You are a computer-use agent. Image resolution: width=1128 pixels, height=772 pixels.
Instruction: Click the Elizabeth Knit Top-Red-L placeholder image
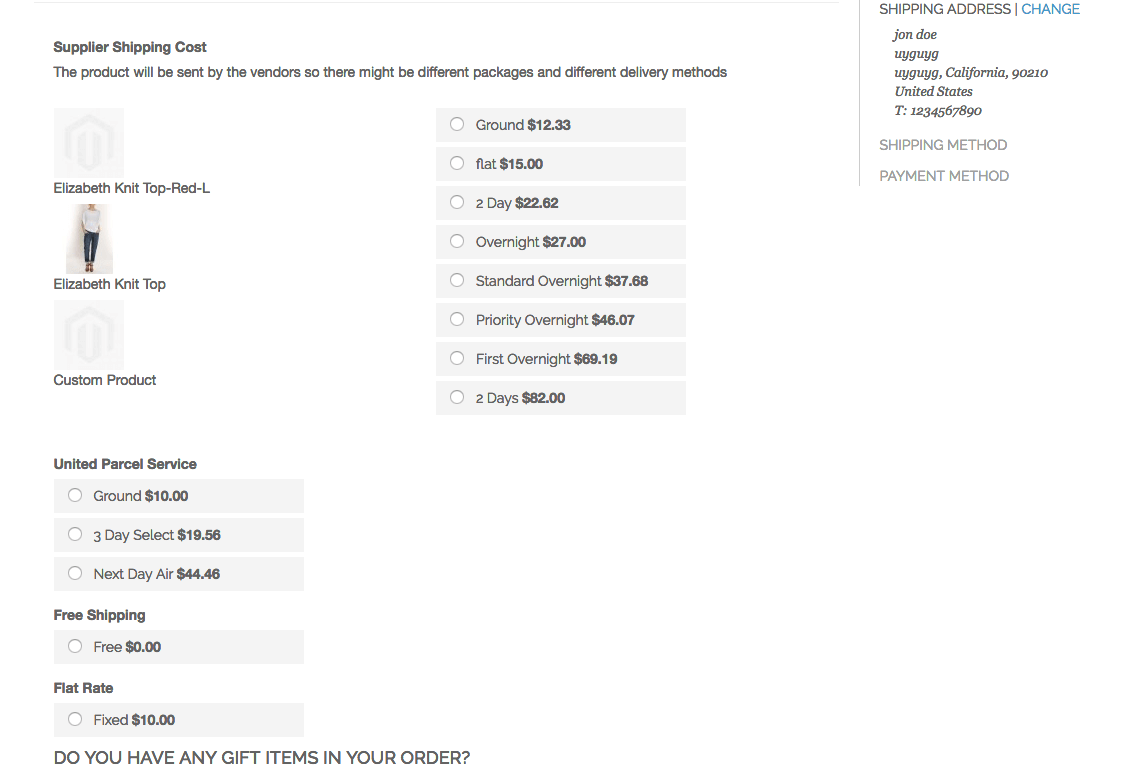click(89, 143)
